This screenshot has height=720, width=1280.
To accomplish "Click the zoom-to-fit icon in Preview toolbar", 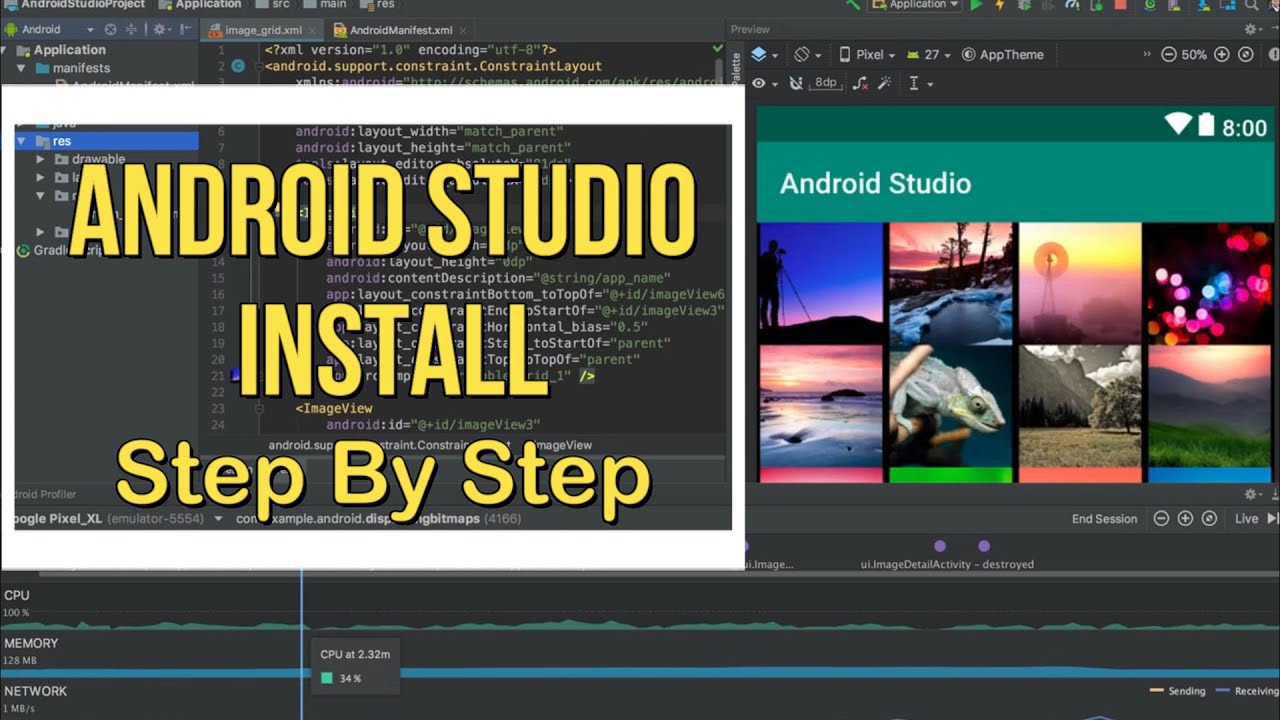I will [x=1245, y=55].
